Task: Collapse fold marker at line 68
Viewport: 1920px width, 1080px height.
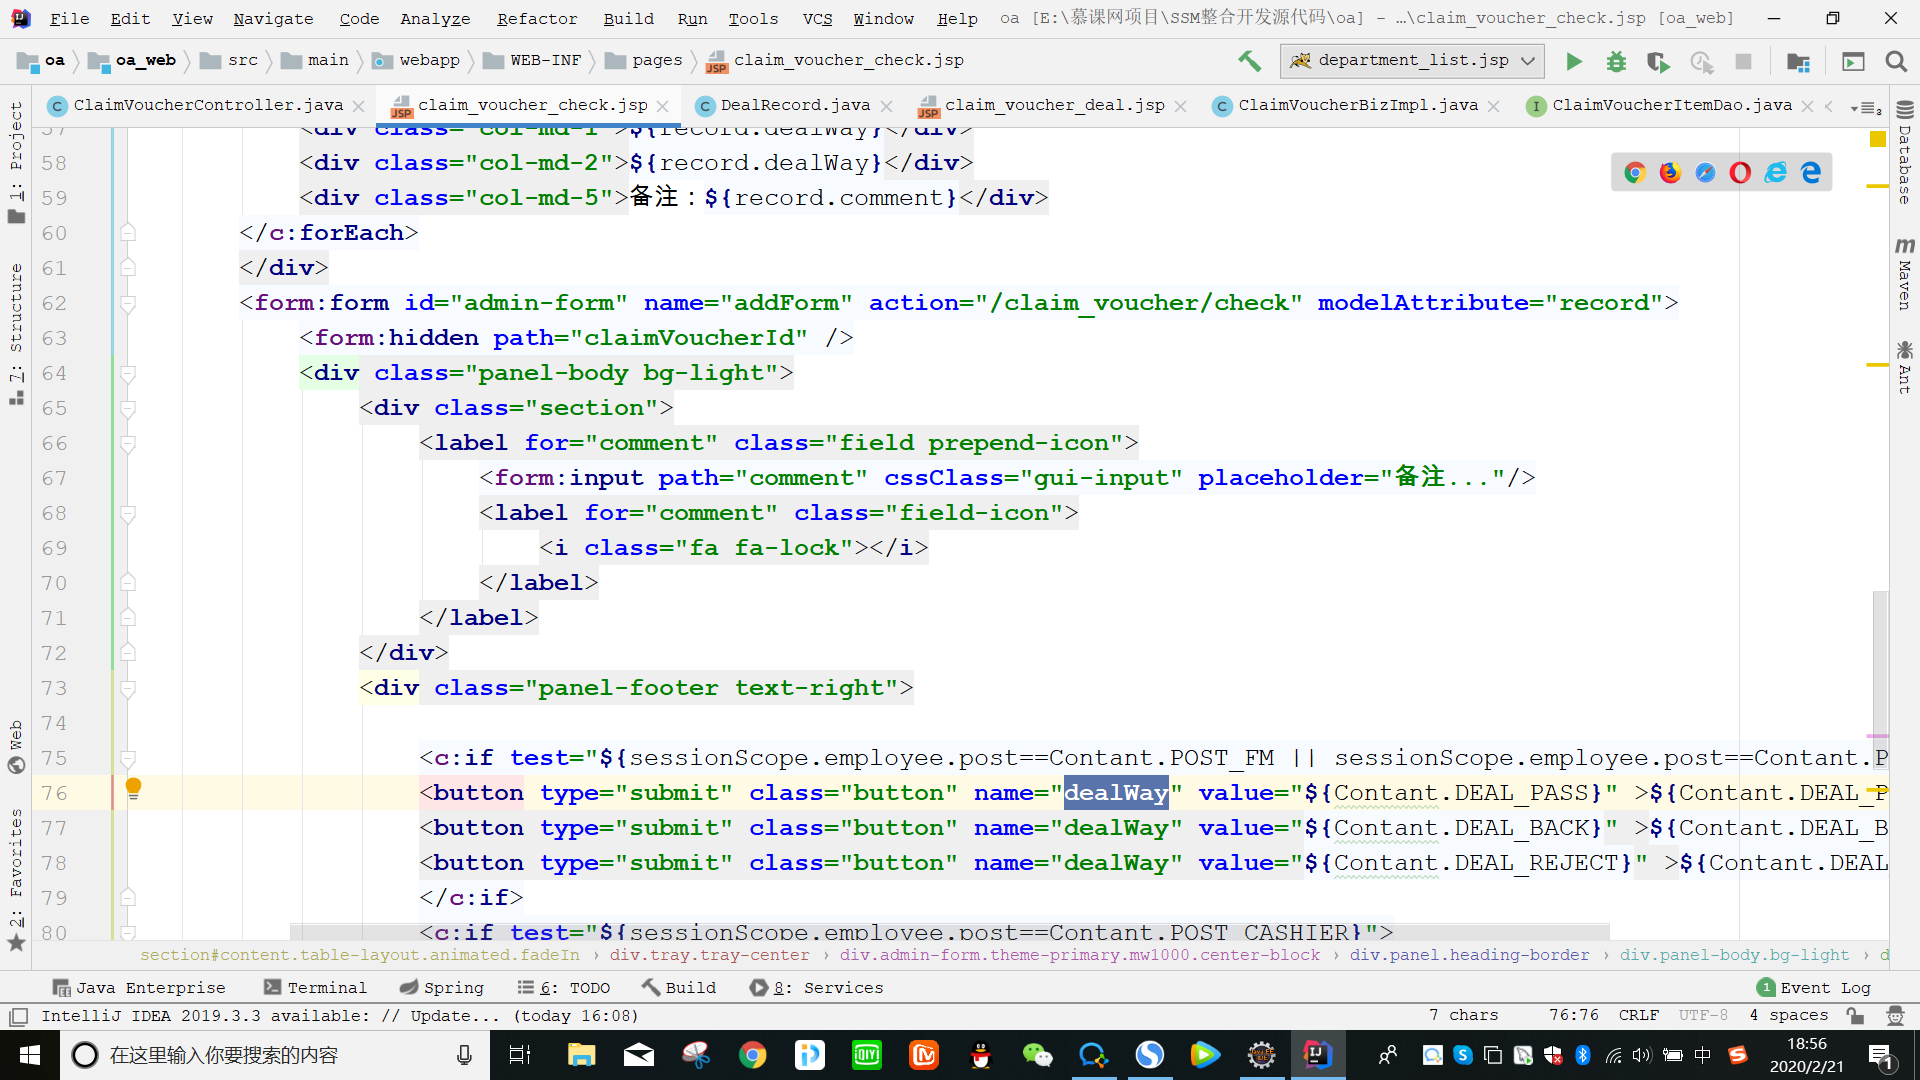Action: click(128, 513)
